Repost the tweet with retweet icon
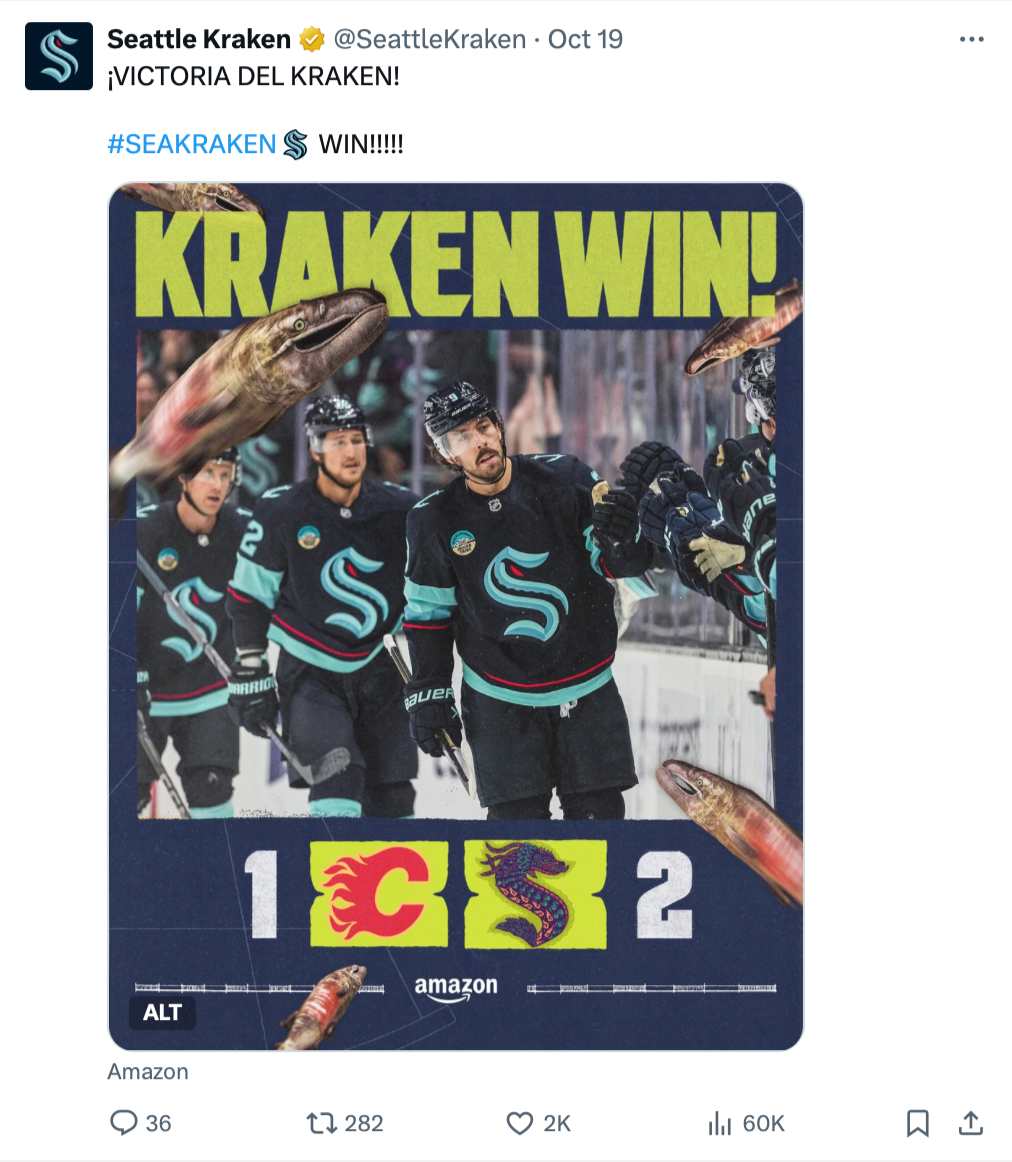The height and width of the screenshot is (1162, 1012). [322, 1123]
